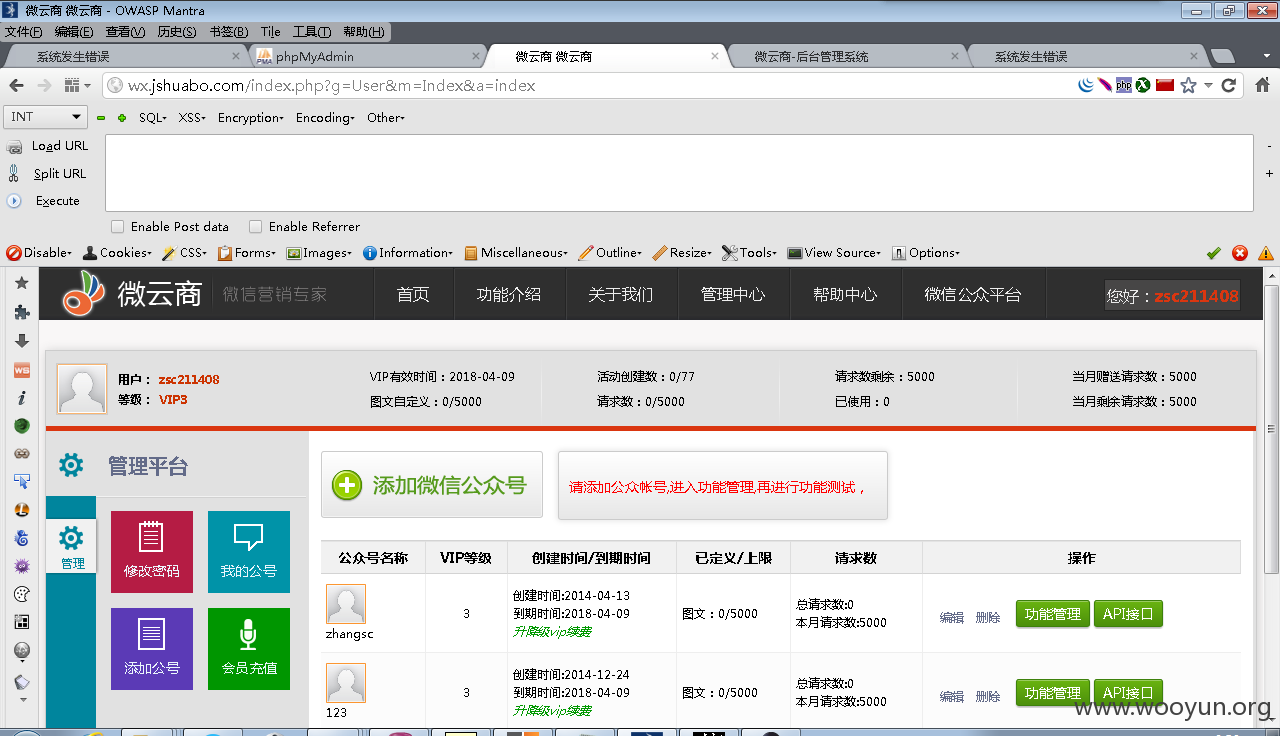
Task: Click API接口 button for zhangsc
Action: 1129,615
